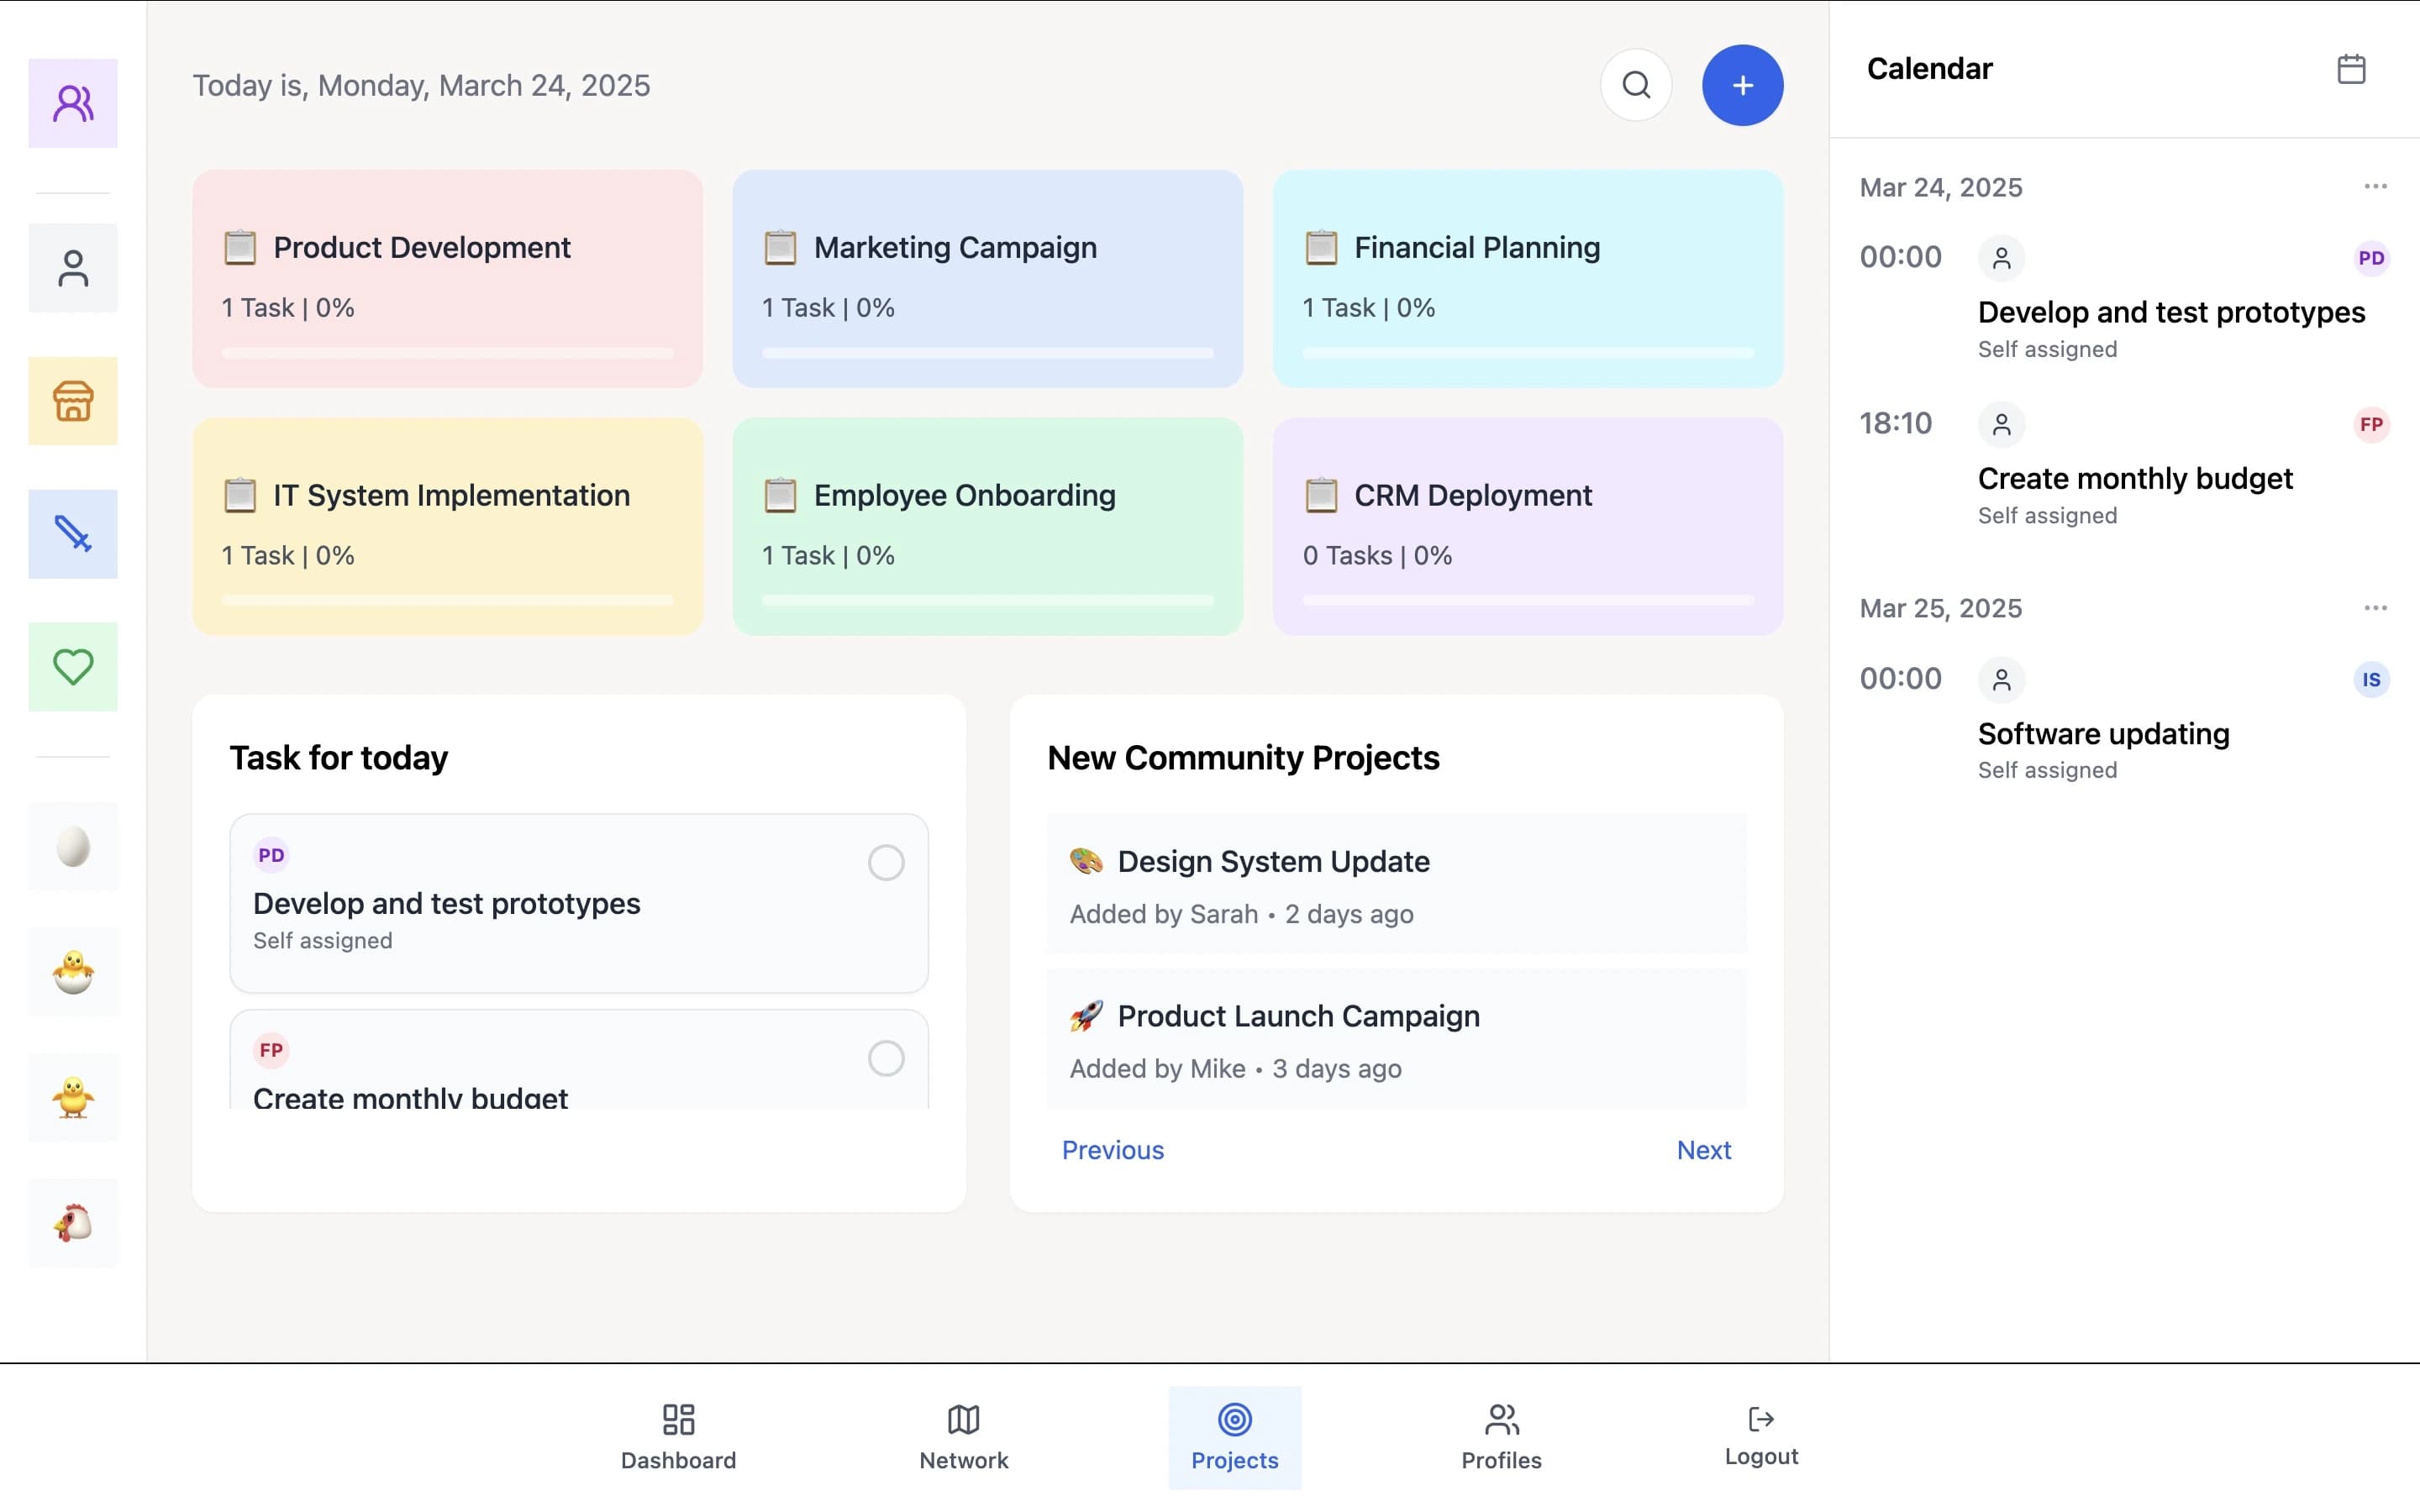2420x1512 pixels.
Task: Click the PD badge in calendar panel
Action: [2371, 258]
